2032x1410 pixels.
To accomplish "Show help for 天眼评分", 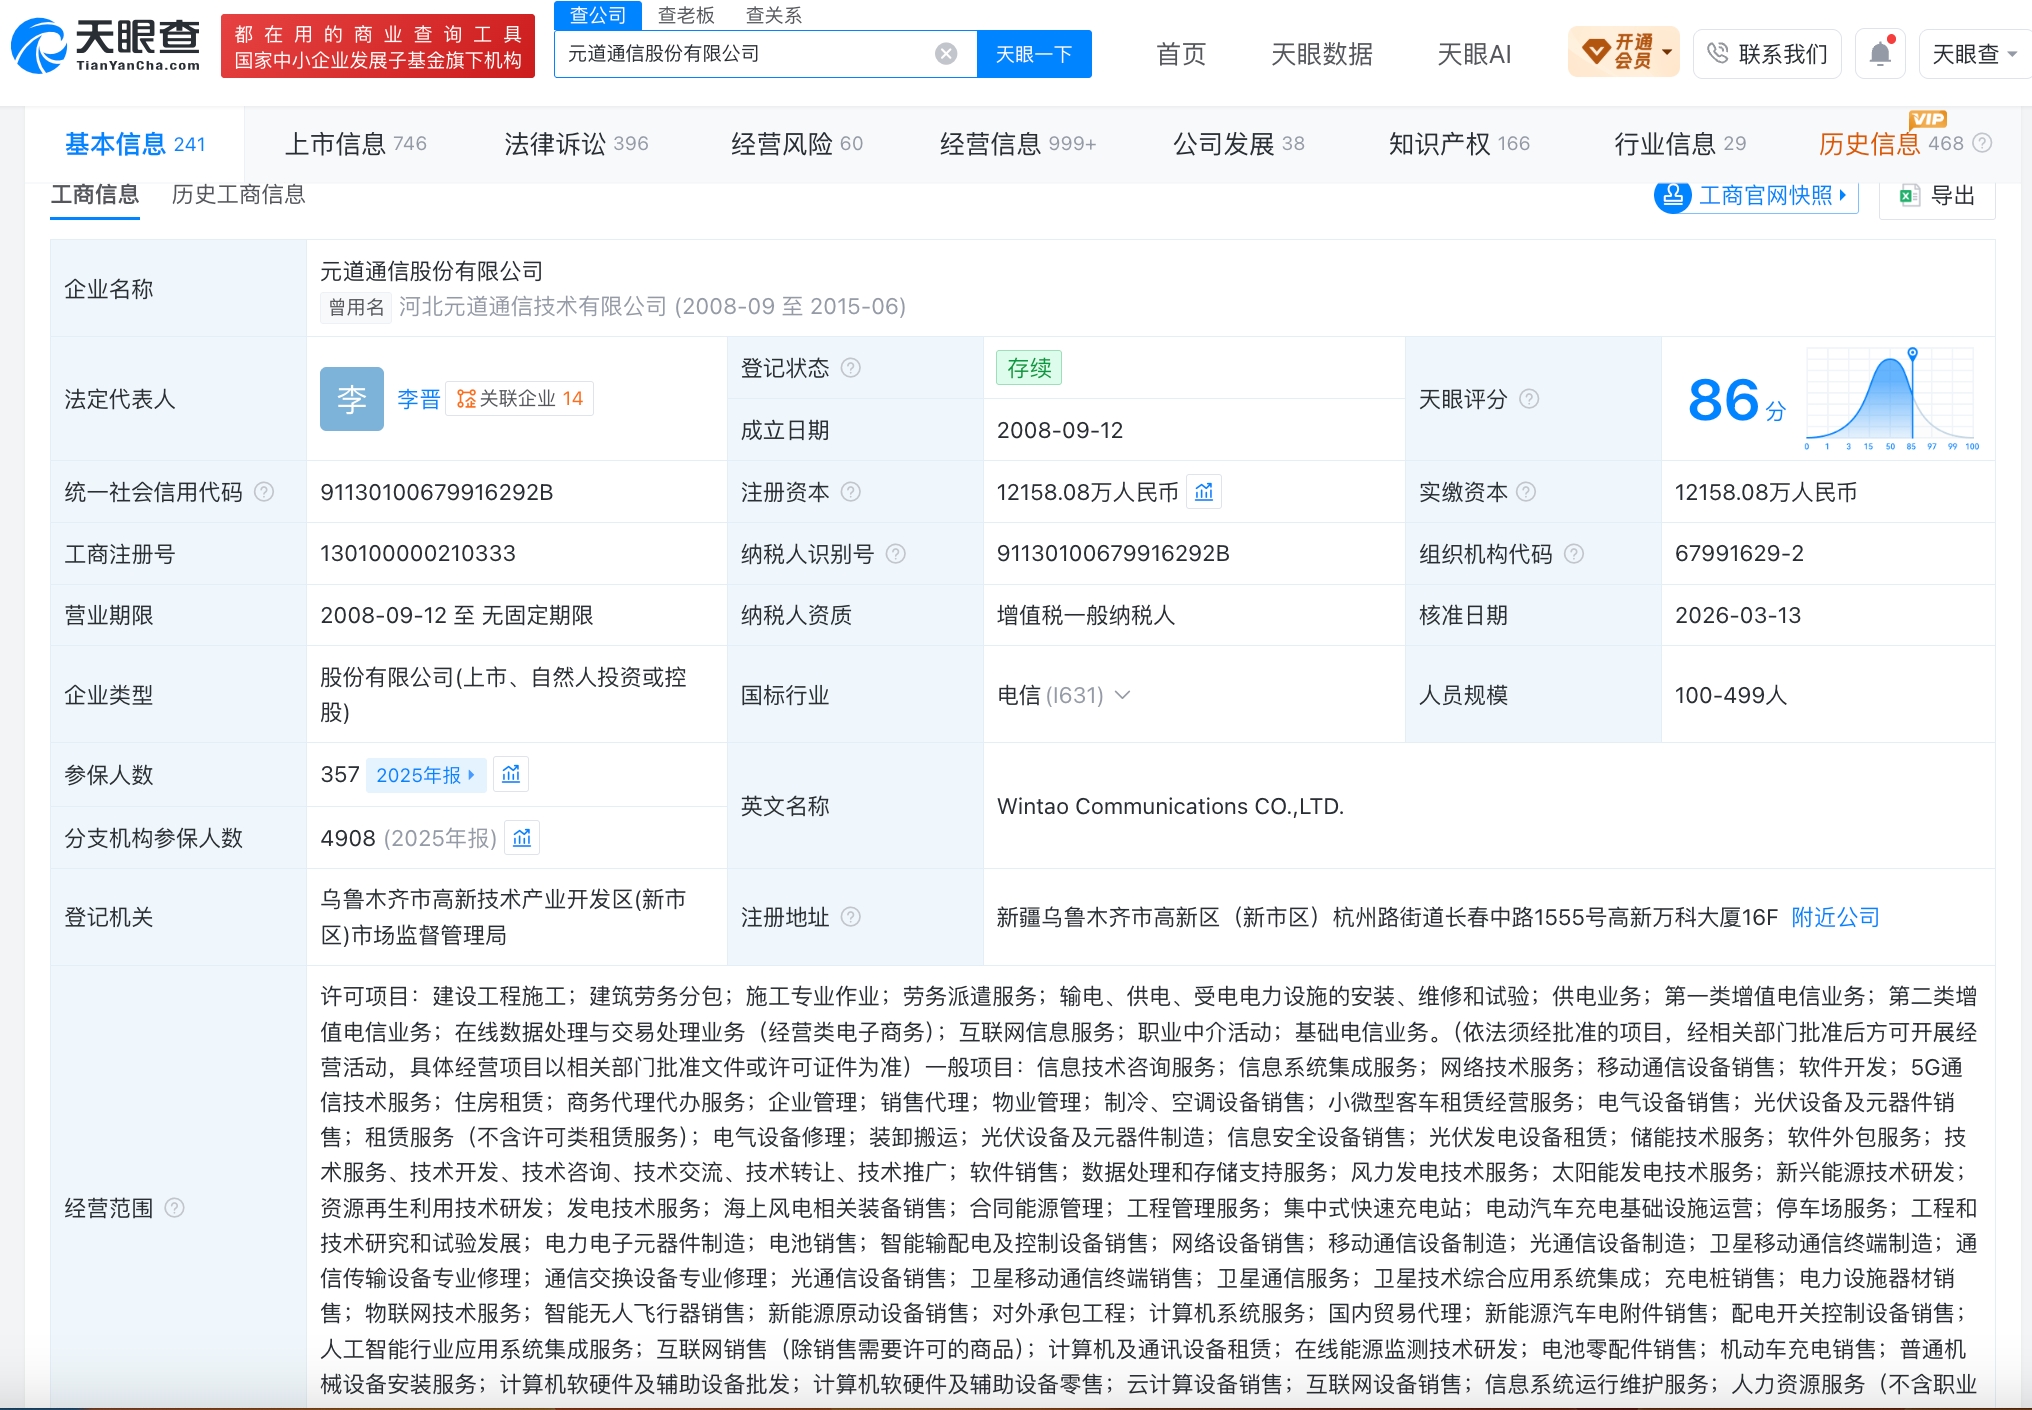I will pos(1529,399).
